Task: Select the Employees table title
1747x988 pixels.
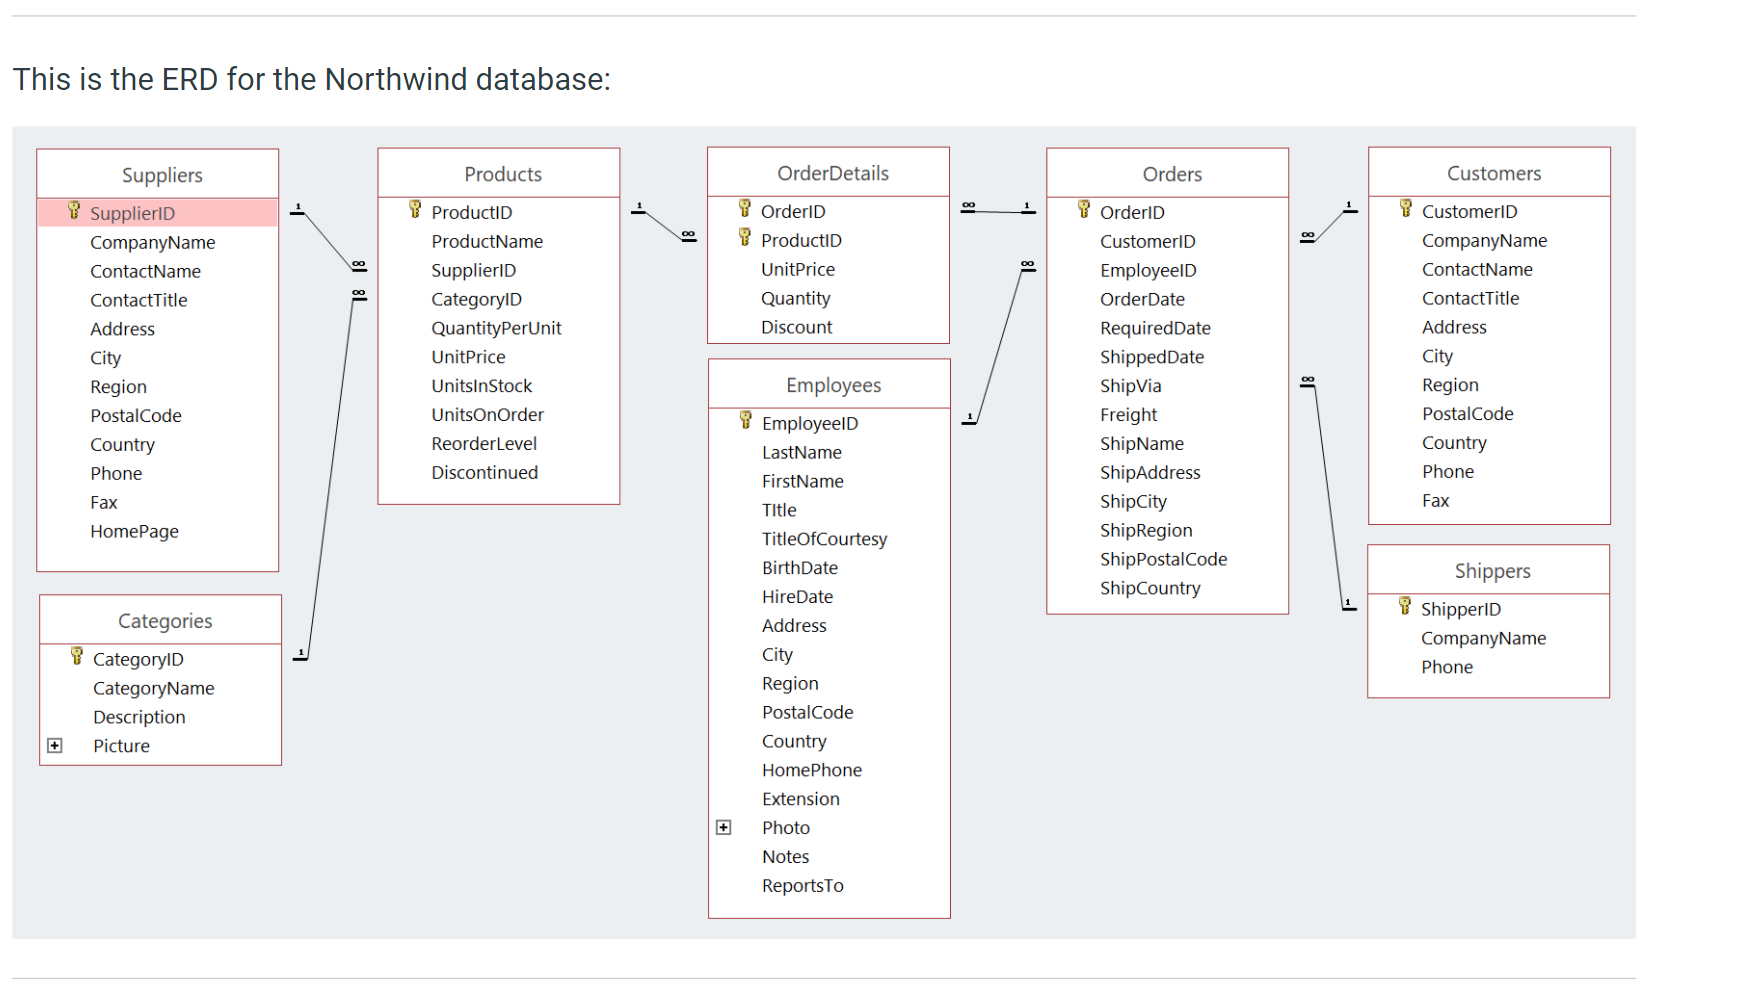Action: pos(834,386)
